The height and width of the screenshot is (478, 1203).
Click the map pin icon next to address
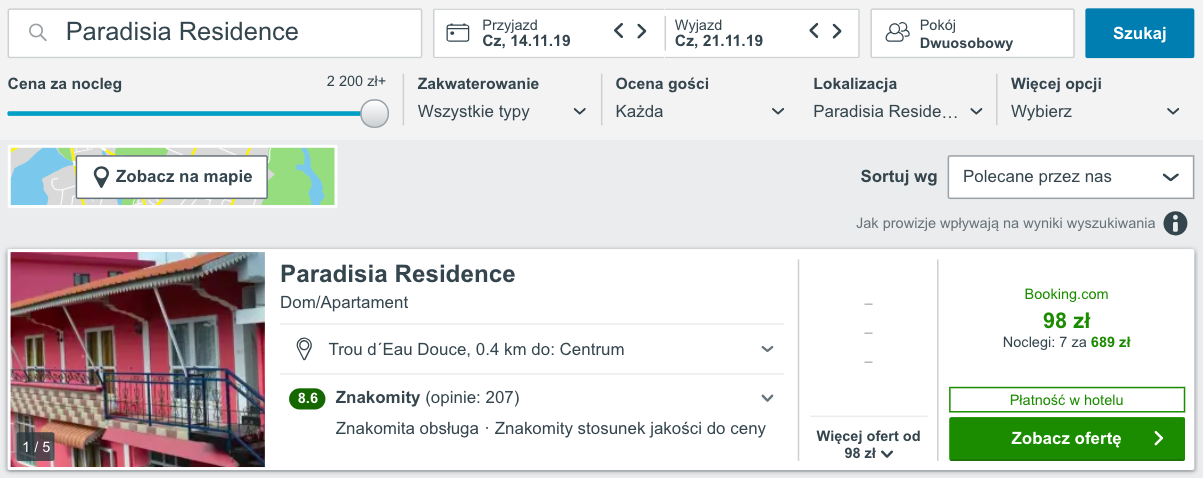point(305,349)
